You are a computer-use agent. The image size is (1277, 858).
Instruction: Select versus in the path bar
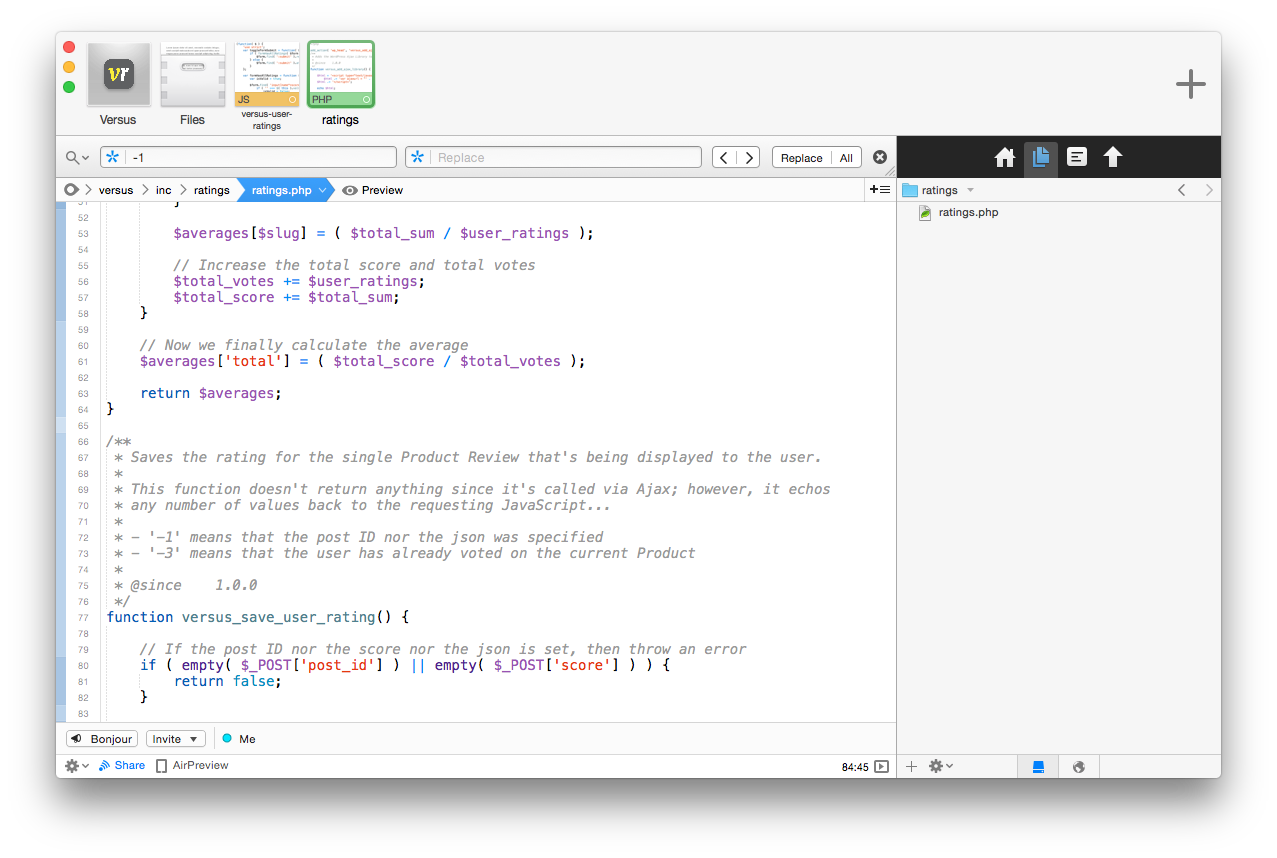[x=116, y=190]
